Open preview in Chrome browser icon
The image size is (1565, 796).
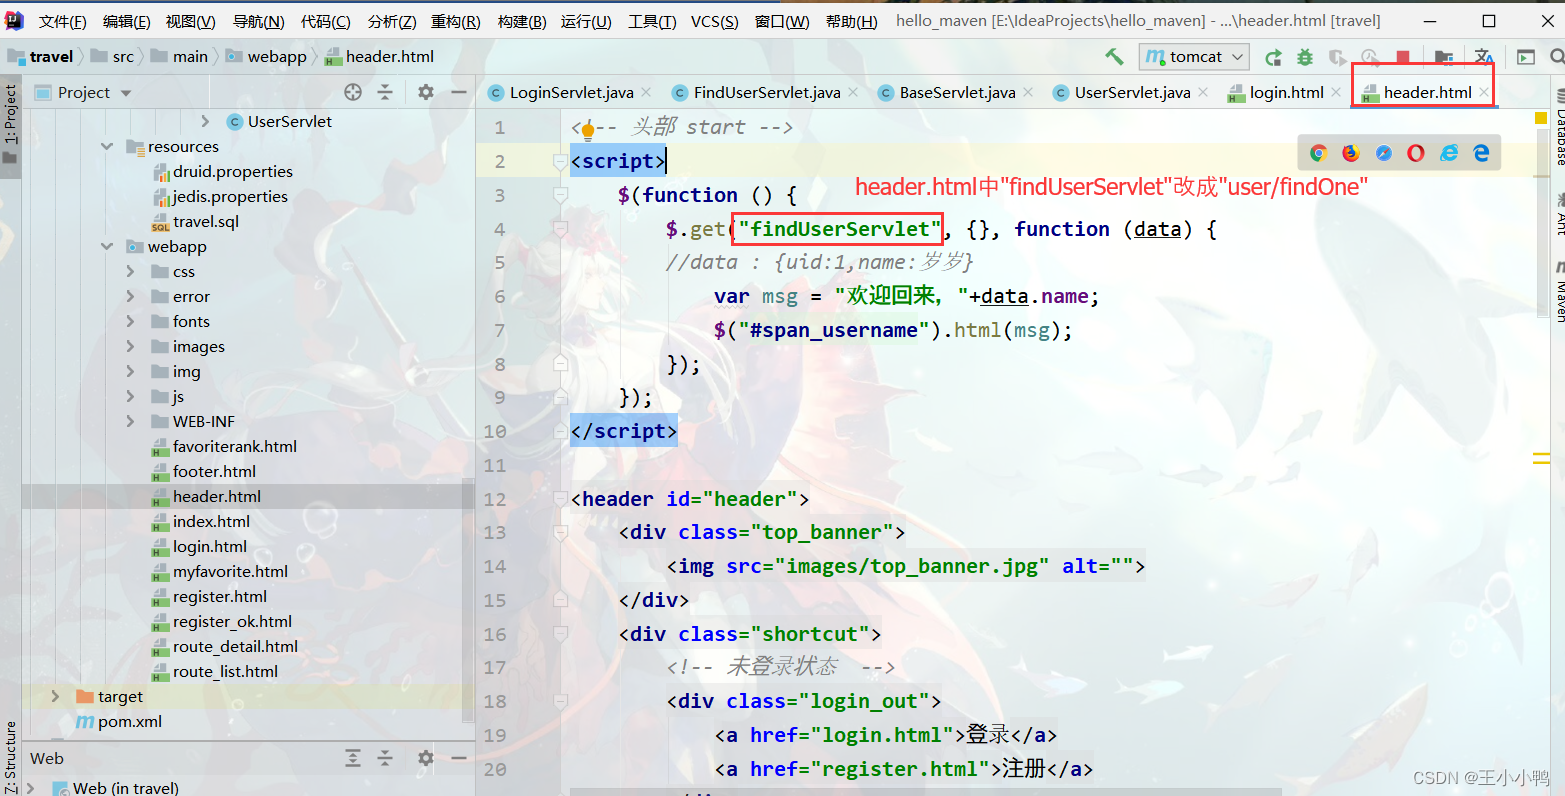point(1319,153)
